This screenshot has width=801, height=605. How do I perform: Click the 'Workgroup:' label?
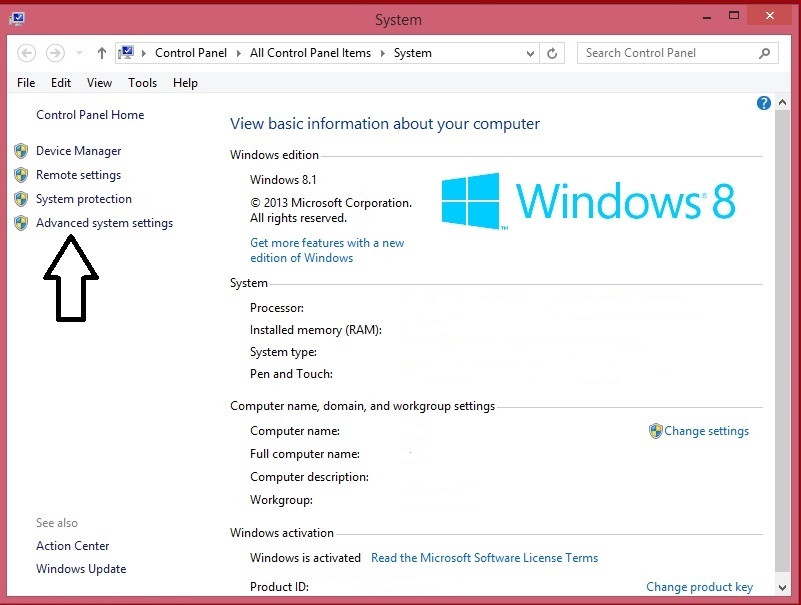[x=281, y=500]
